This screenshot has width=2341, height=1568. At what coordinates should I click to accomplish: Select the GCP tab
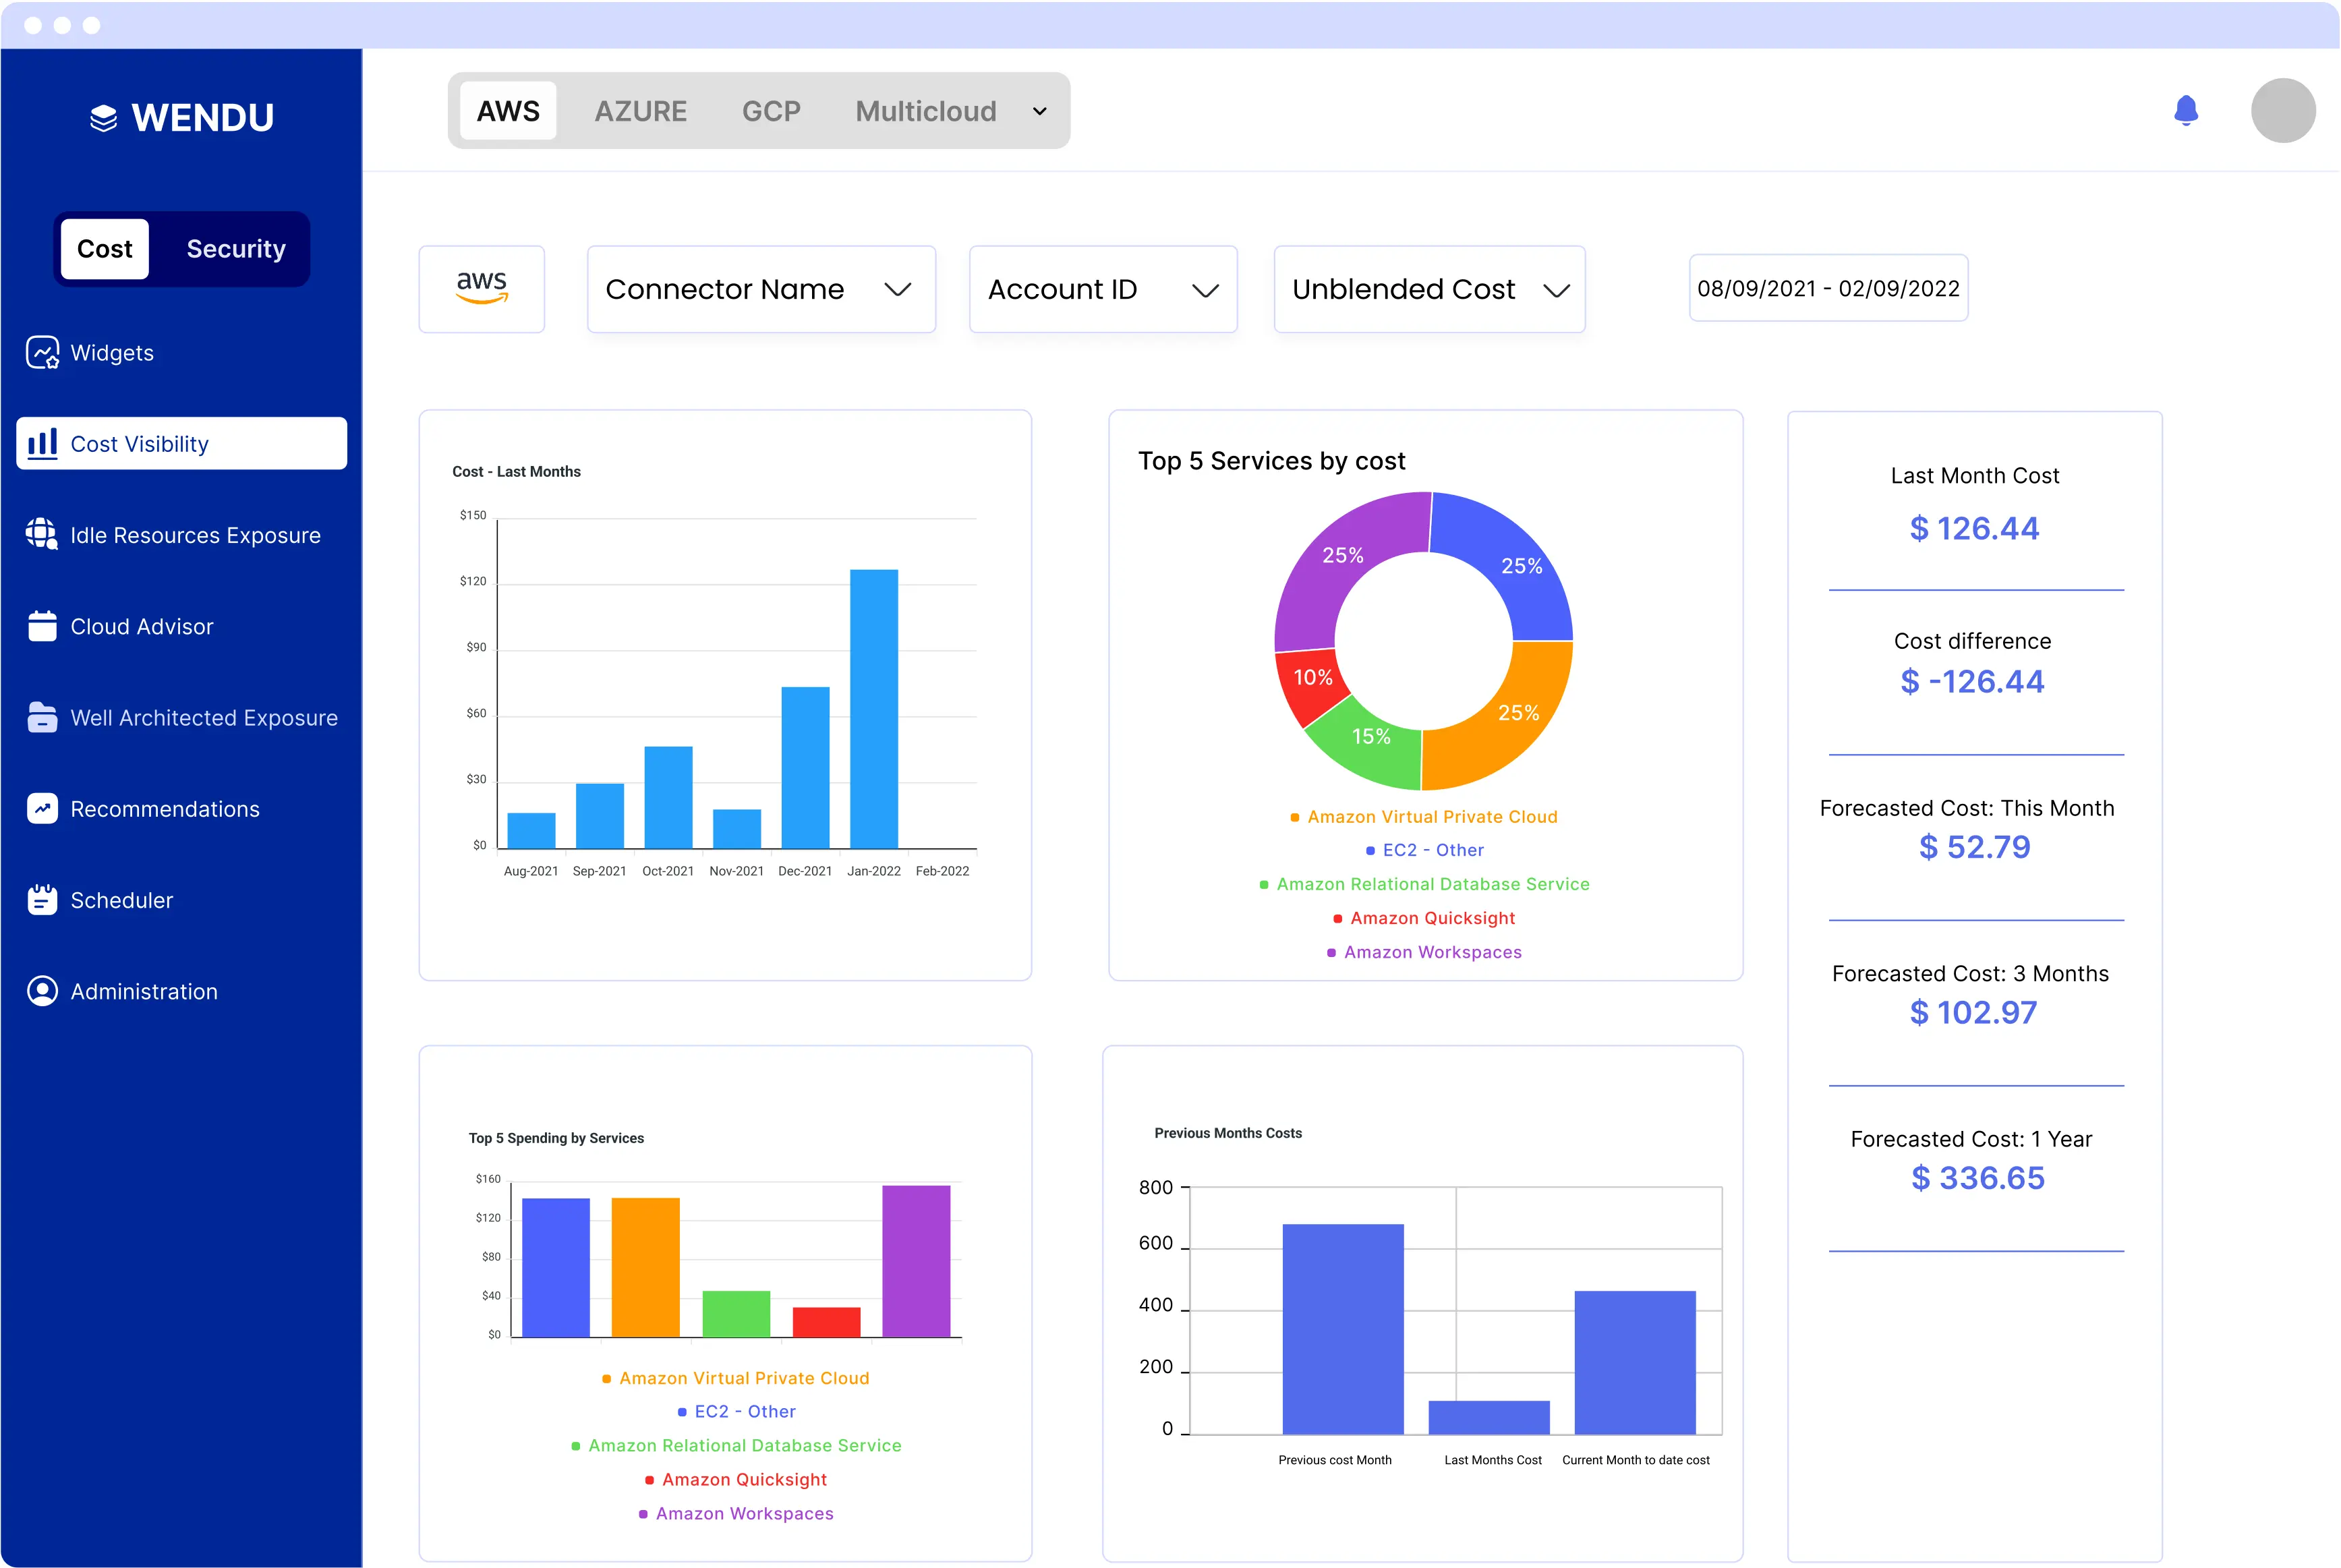click(x=771, y=111)
